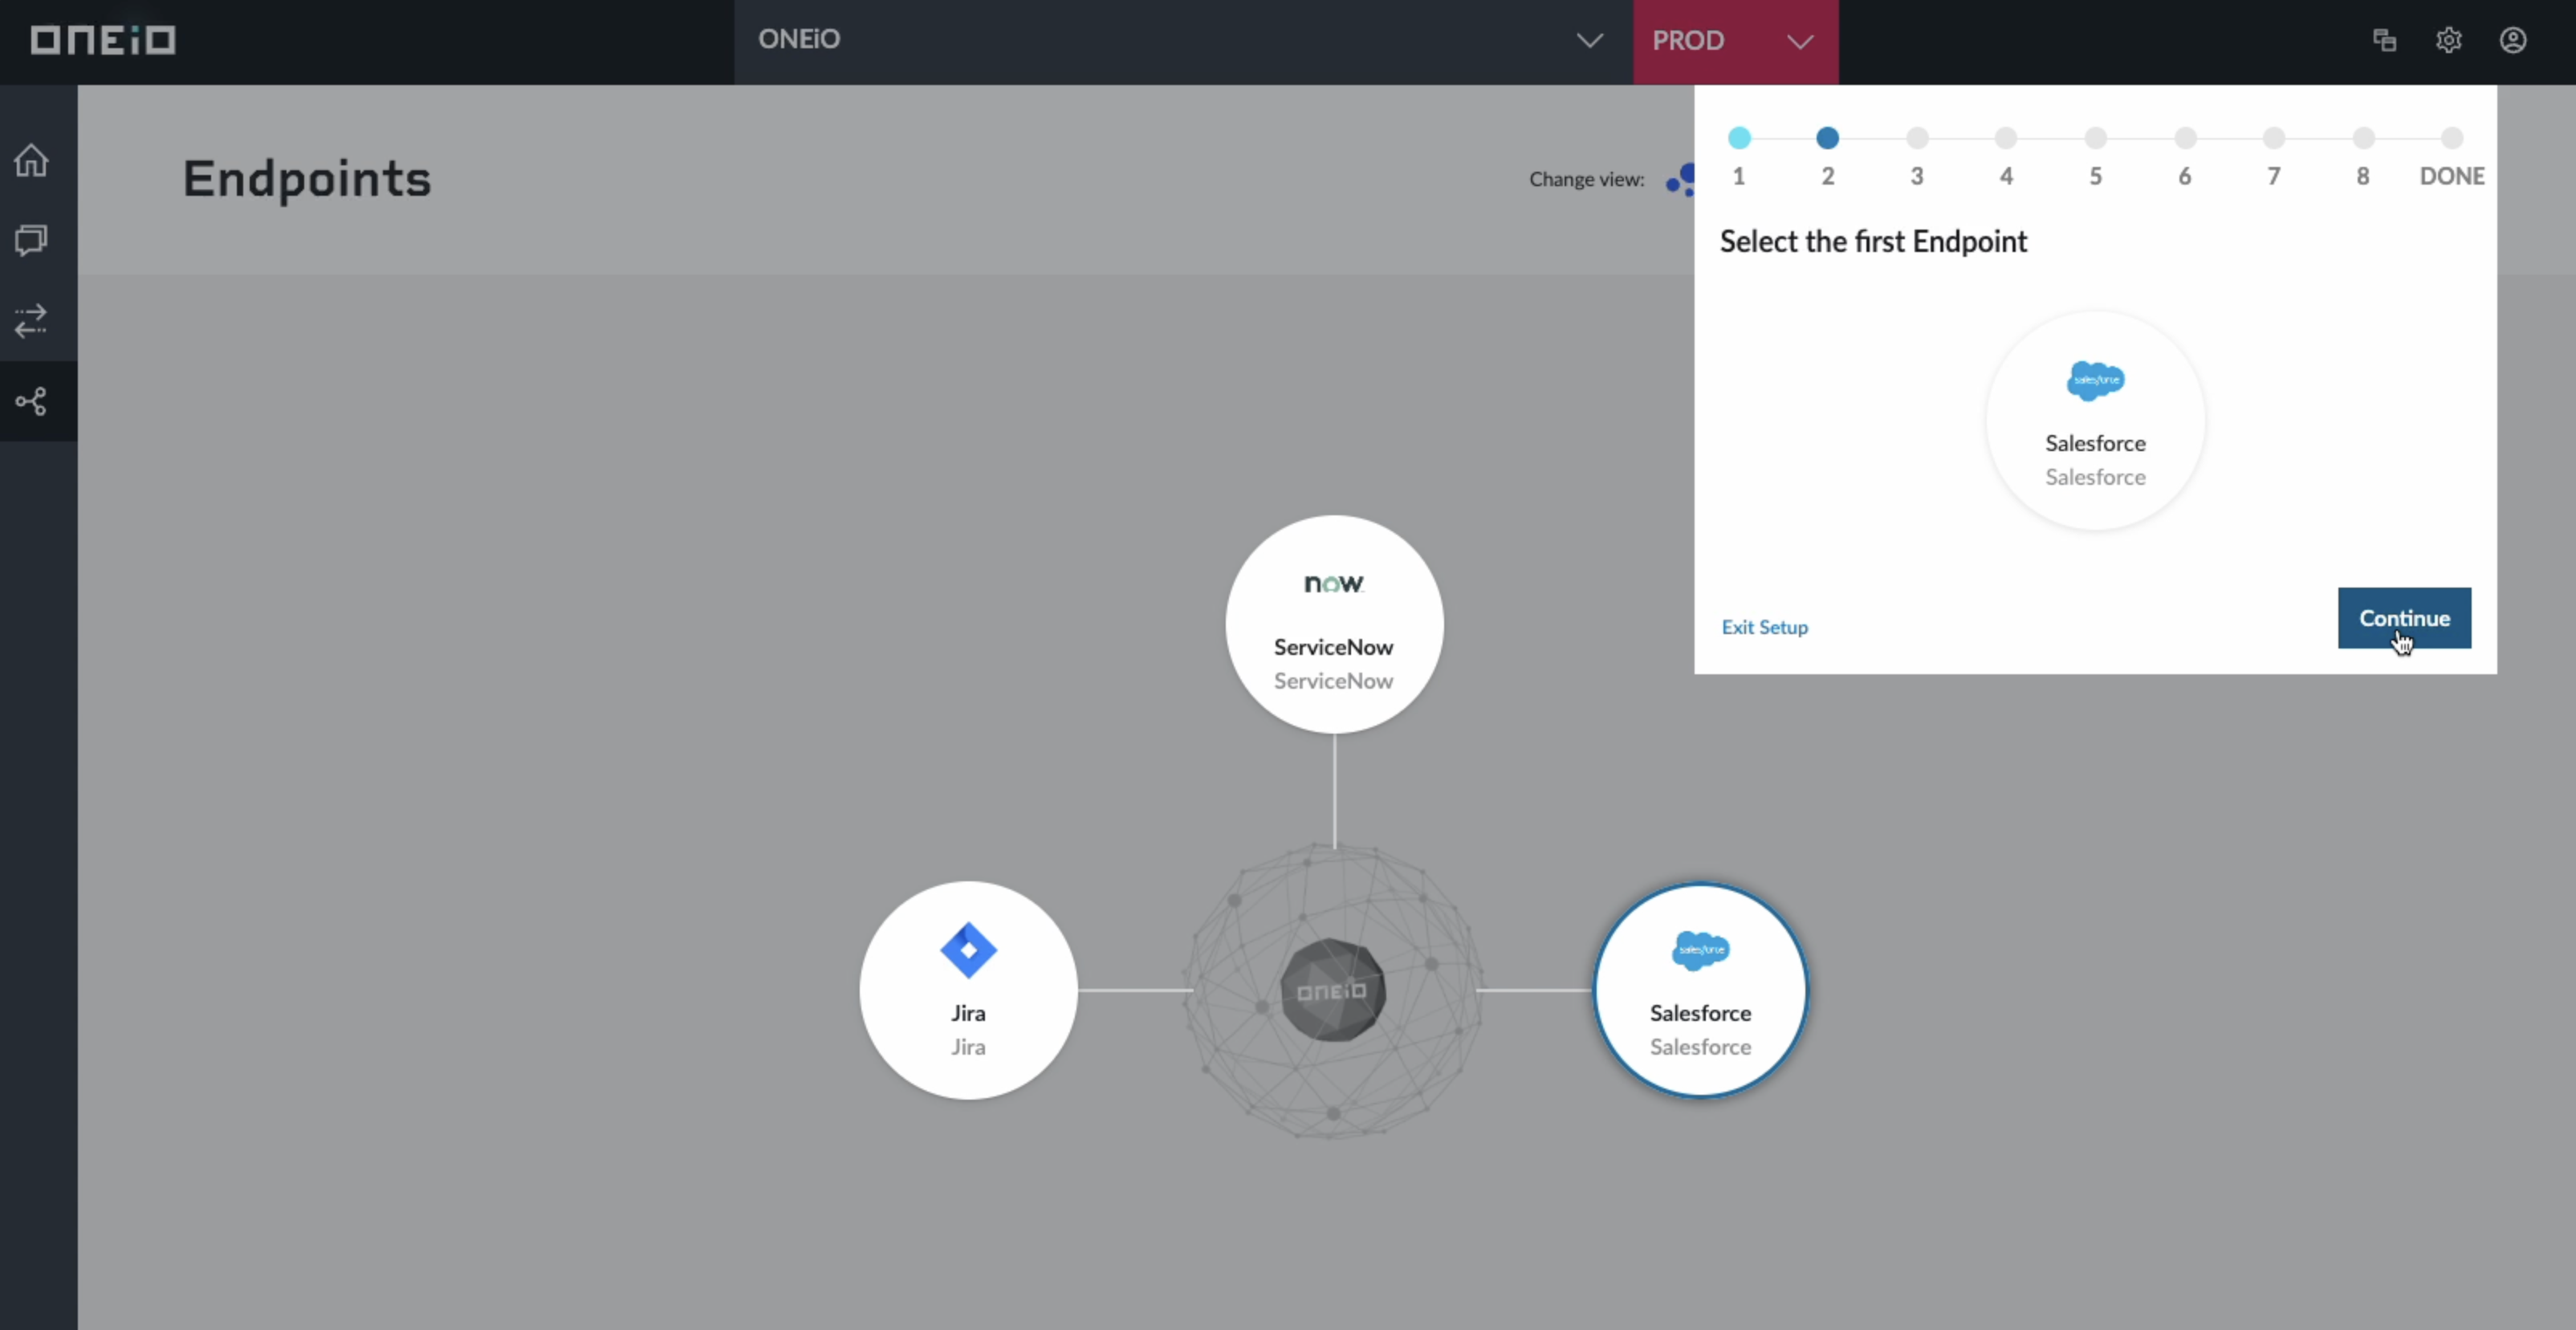
Task: Go to wizard DONE step dot
Action: coord(2452,138)
